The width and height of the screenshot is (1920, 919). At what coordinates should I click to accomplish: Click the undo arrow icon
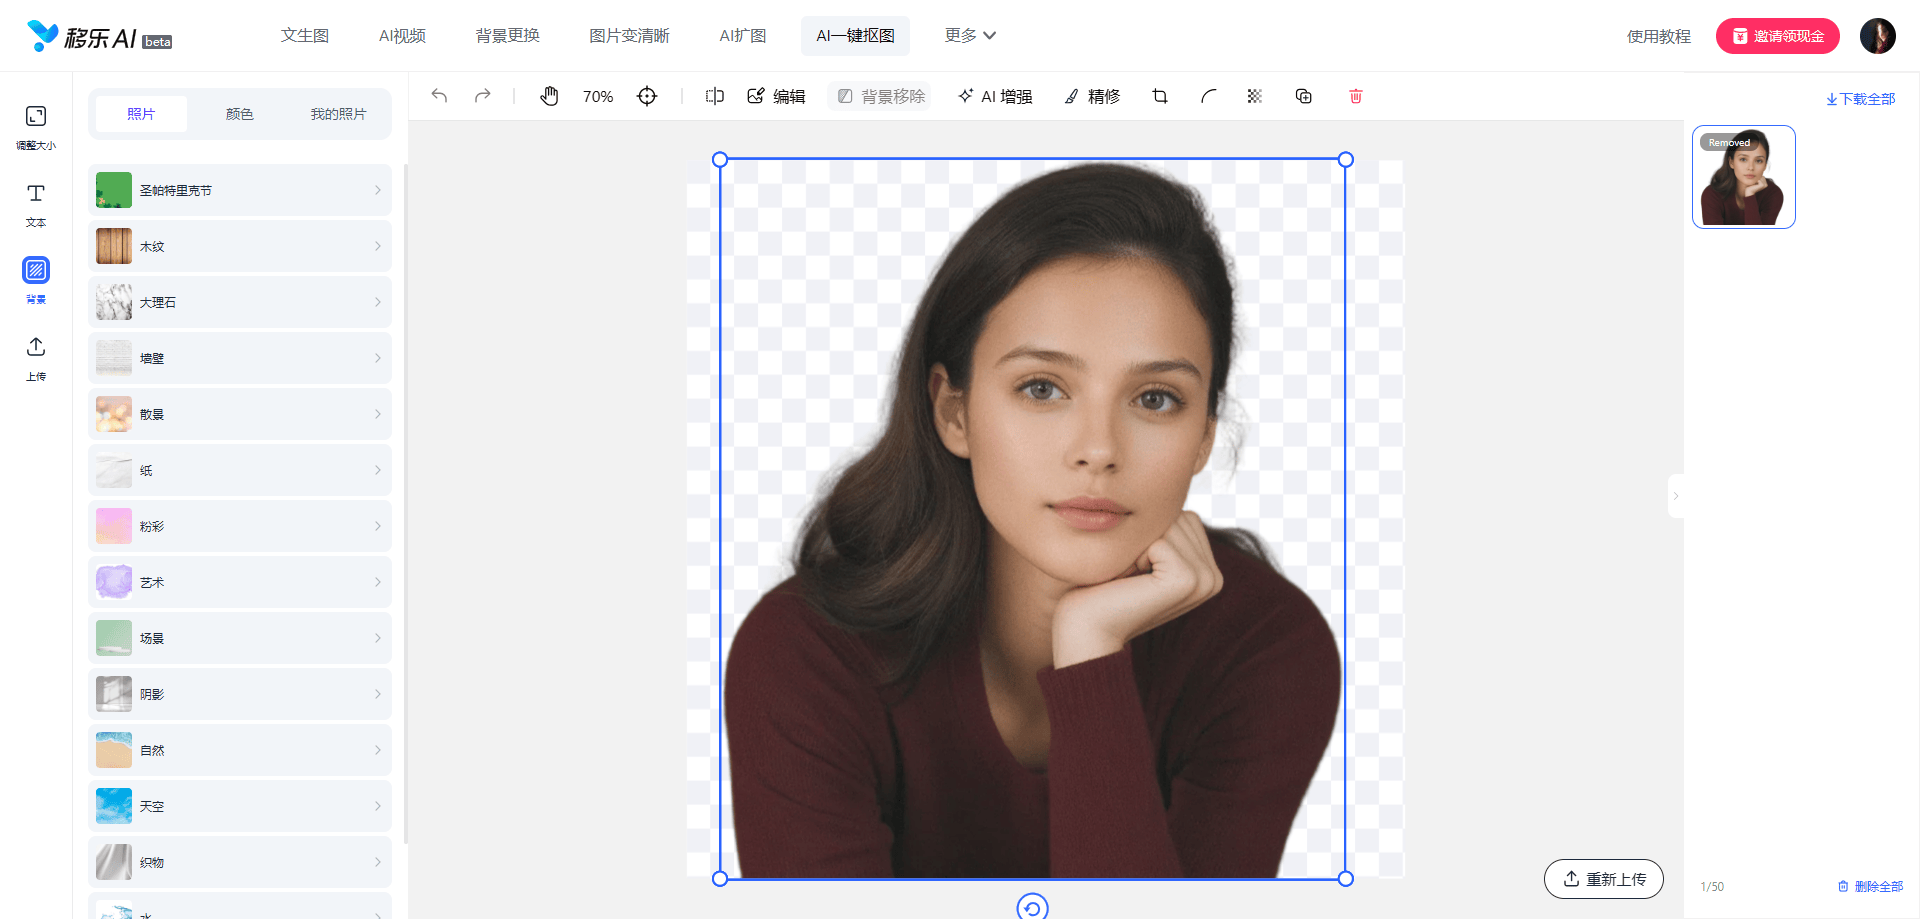pos(439,96)
